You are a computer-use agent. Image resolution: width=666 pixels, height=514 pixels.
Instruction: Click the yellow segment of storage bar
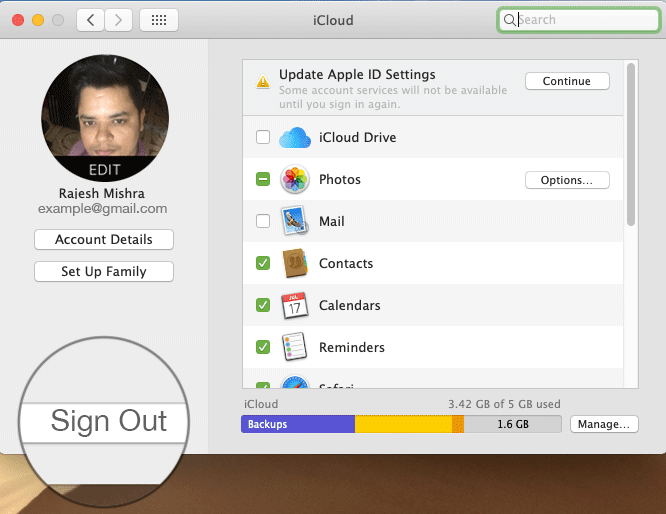pyautogui.click(x=404, y=424)
